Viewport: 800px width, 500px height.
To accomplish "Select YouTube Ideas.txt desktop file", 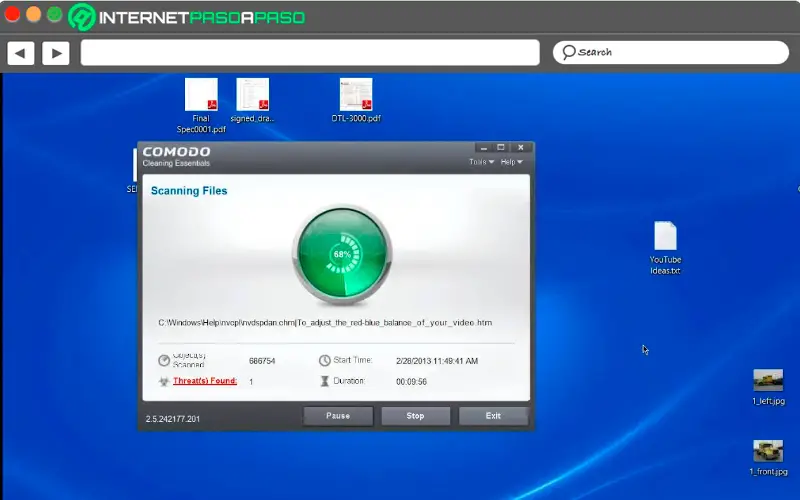I will (665, 248).
